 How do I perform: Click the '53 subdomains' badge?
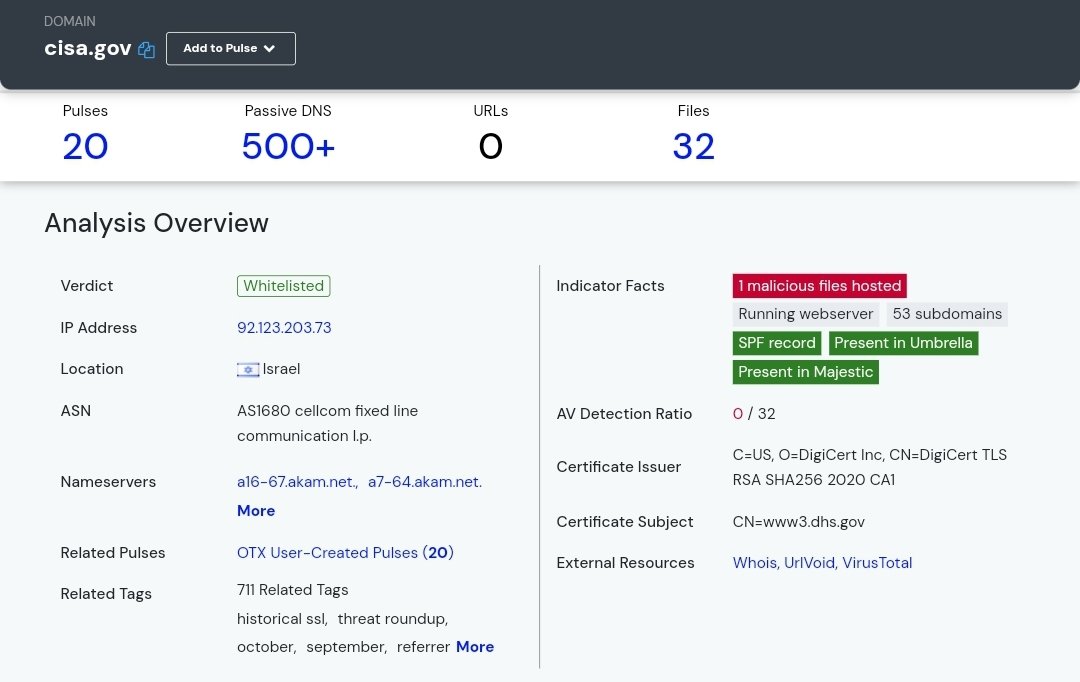(x=947, y=314)
